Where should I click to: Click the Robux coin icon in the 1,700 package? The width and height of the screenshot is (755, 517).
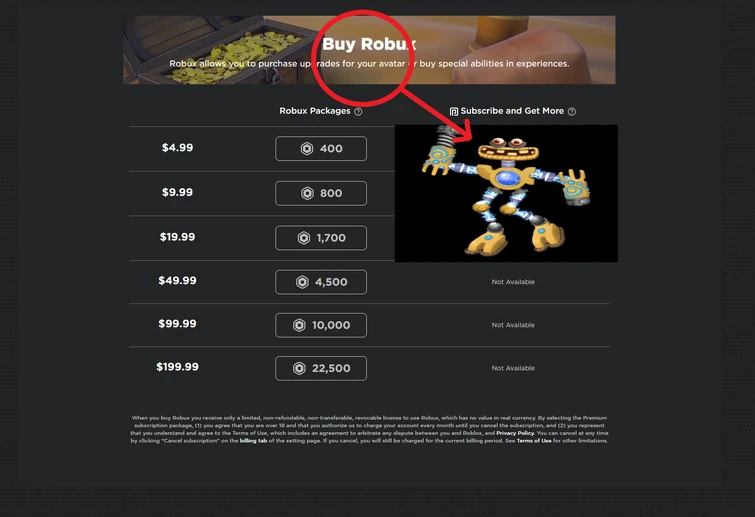(x=304, y=238)
